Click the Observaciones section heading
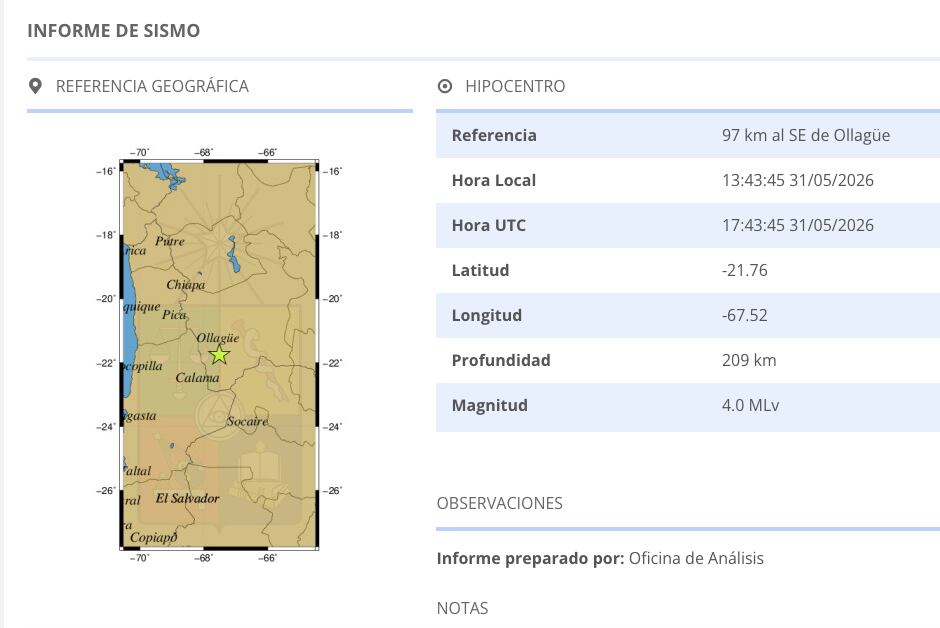 499,503
